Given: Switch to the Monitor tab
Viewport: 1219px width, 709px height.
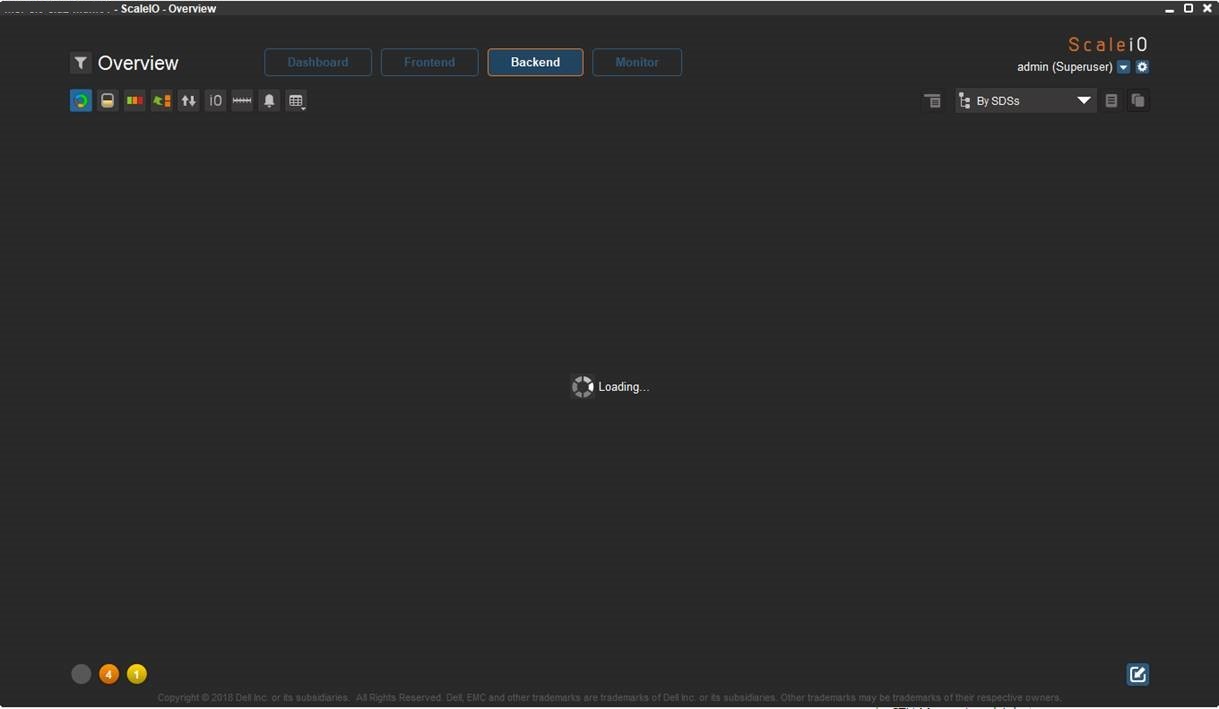Looking at the screenshot, I should click(x=637, y=61).
